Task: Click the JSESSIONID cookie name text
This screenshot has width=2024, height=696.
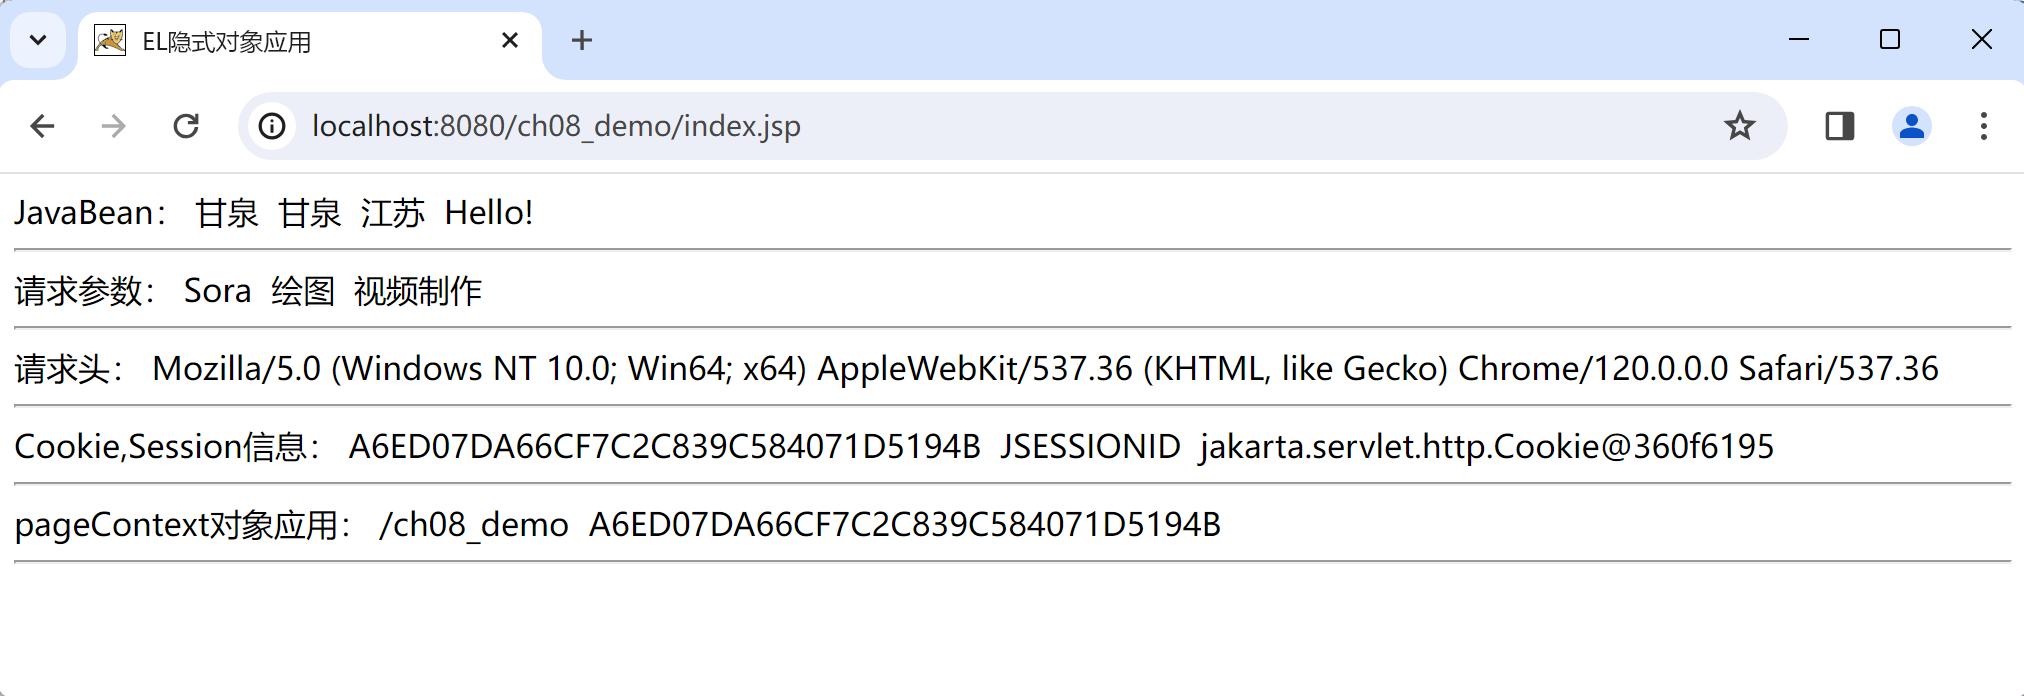Action: pyautogui.click(x=1090, y=447)
